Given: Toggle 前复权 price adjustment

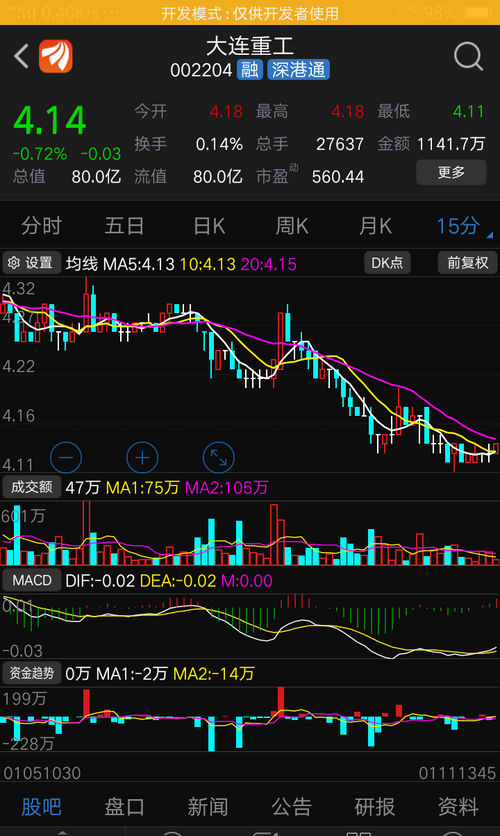Looking at the screenshot, I should pyautogui.click(x=467, y=263).
